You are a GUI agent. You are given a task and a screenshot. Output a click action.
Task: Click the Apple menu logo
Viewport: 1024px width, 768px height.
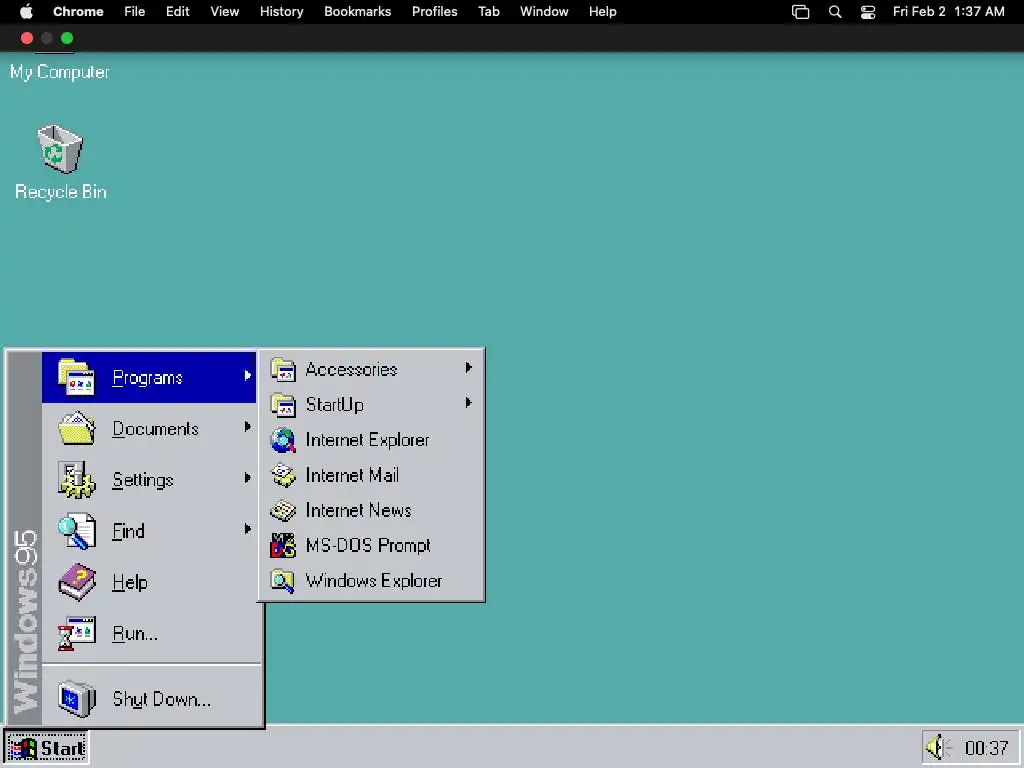(26, 11)
